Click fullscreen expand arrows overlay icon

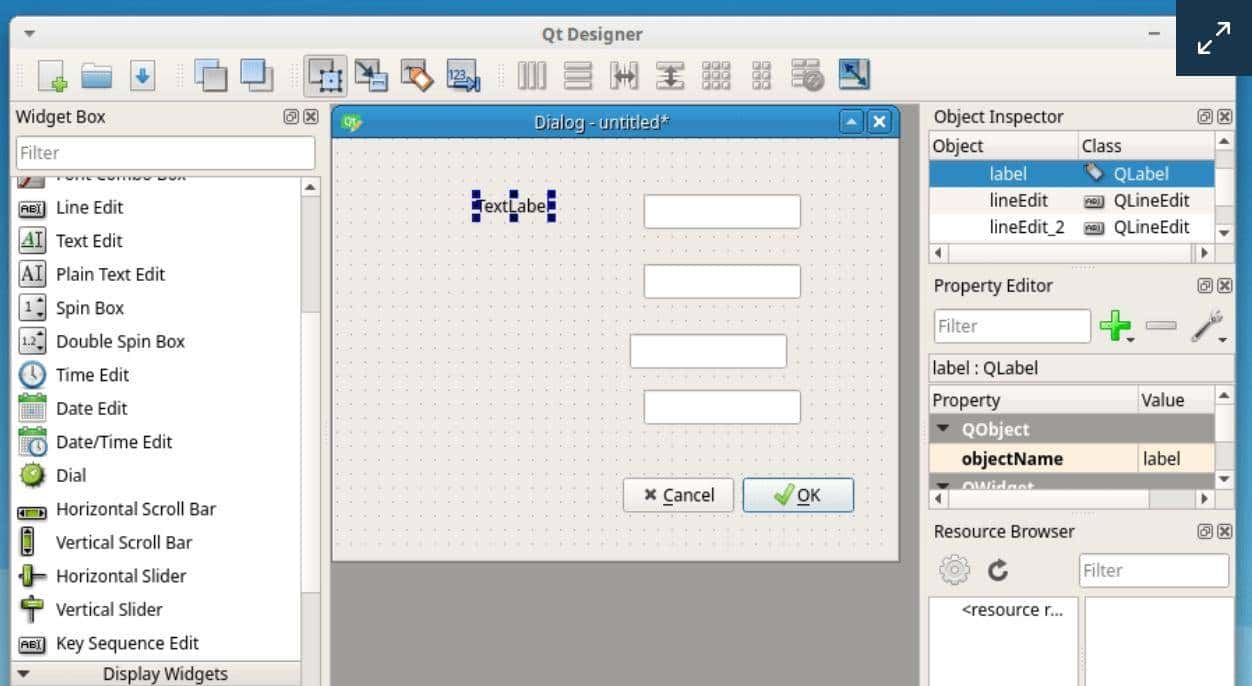pos(1214,39)
